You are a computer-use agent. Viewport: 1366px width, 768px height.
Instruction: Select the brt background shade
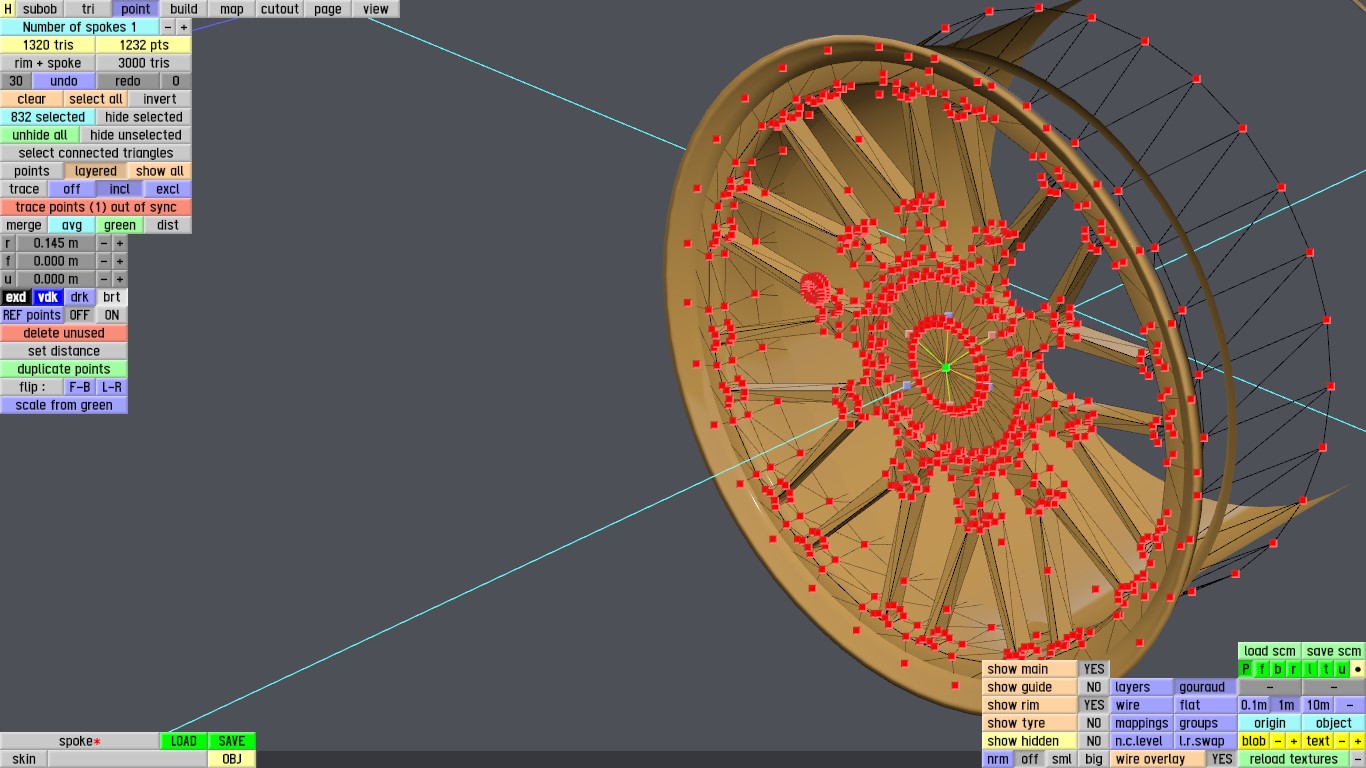coord(112,297)
